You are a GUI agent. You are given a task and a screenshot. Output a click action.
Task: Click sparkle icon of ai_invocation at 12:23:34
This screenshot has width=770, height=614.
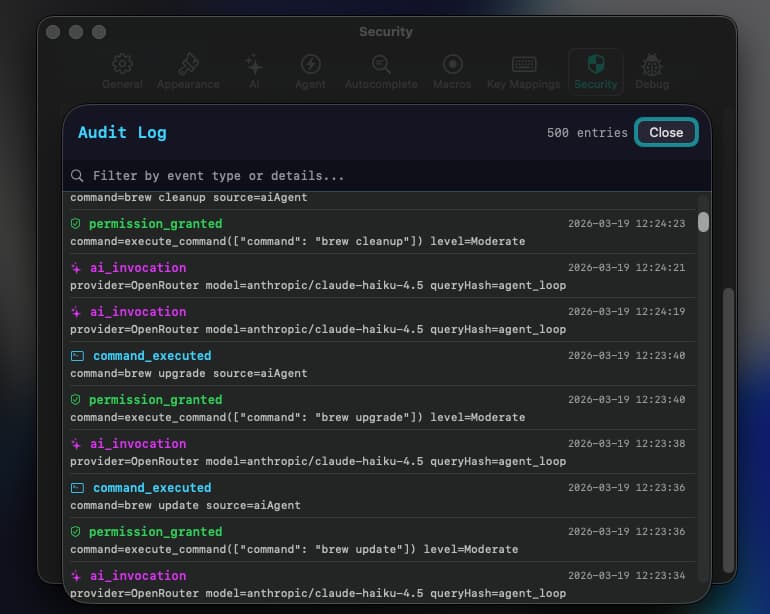[76, 576]
